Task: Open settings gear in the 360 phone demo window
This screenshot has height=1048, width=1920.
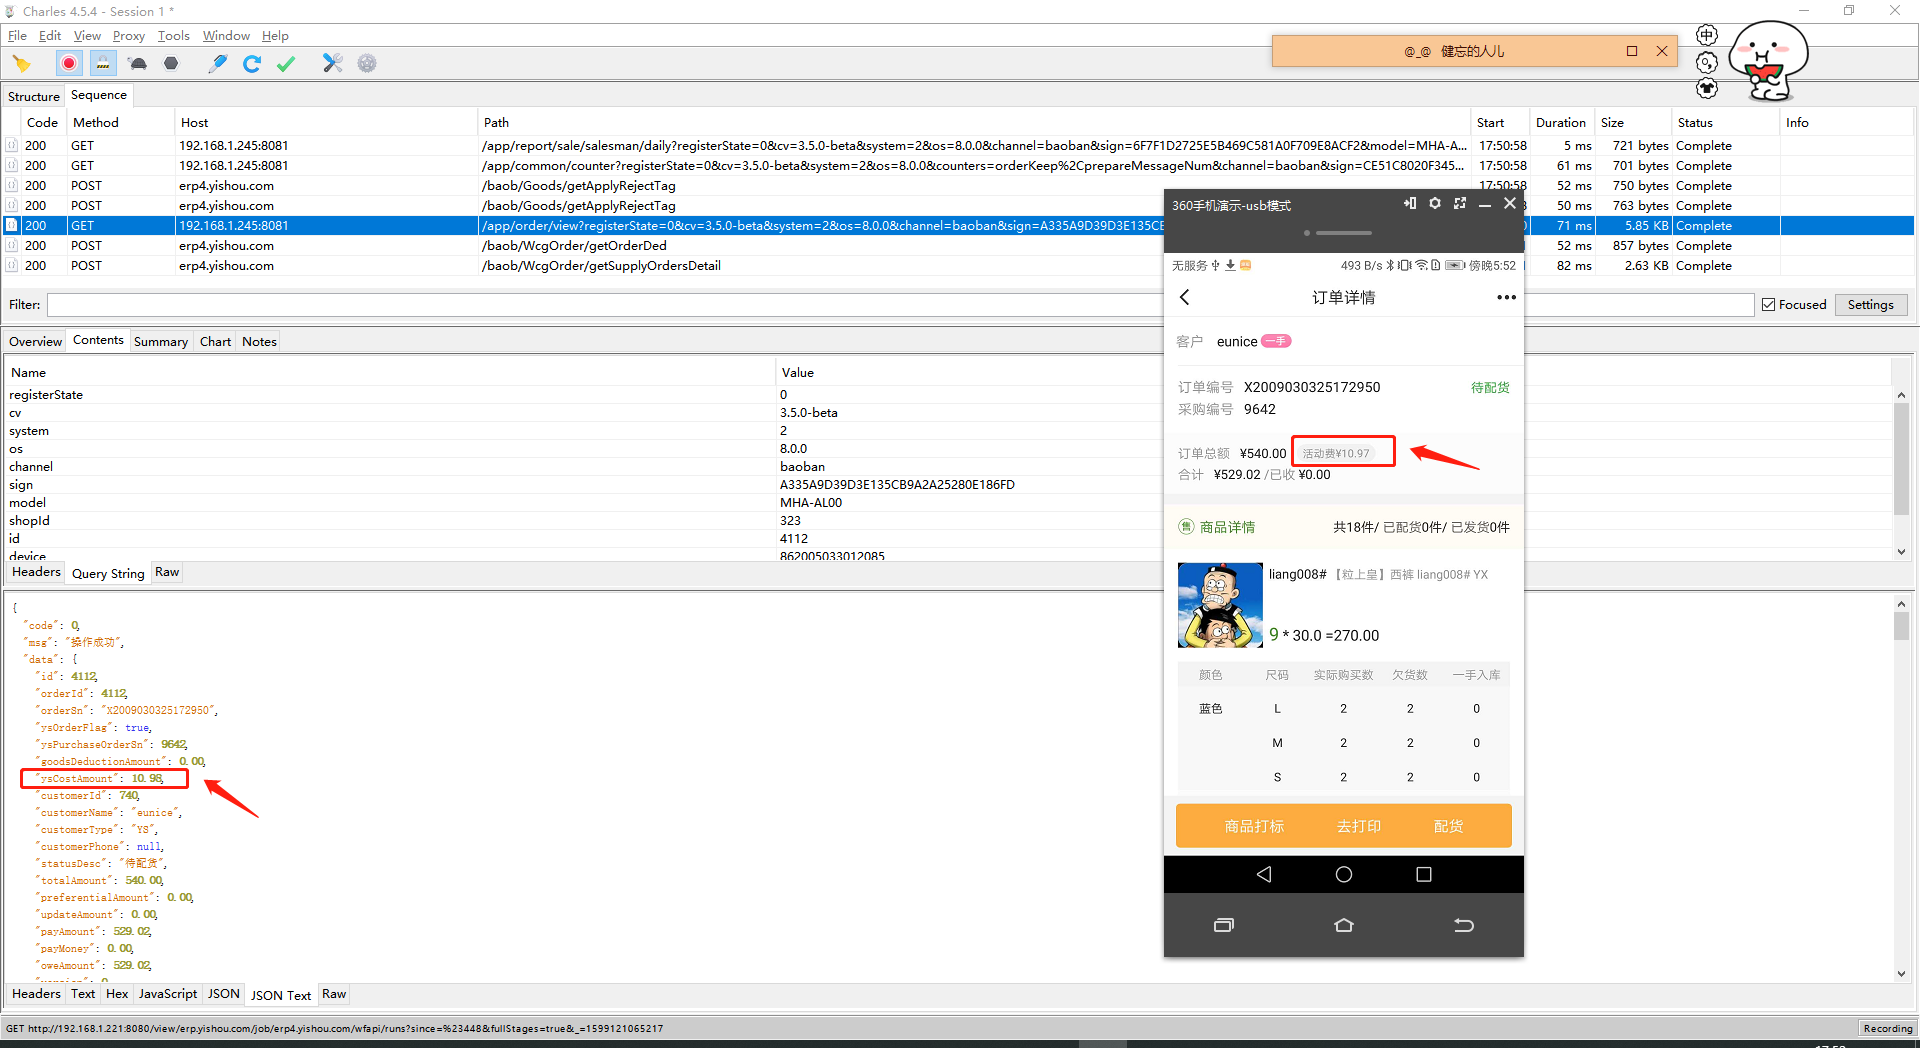Action: coord(1435,203)
